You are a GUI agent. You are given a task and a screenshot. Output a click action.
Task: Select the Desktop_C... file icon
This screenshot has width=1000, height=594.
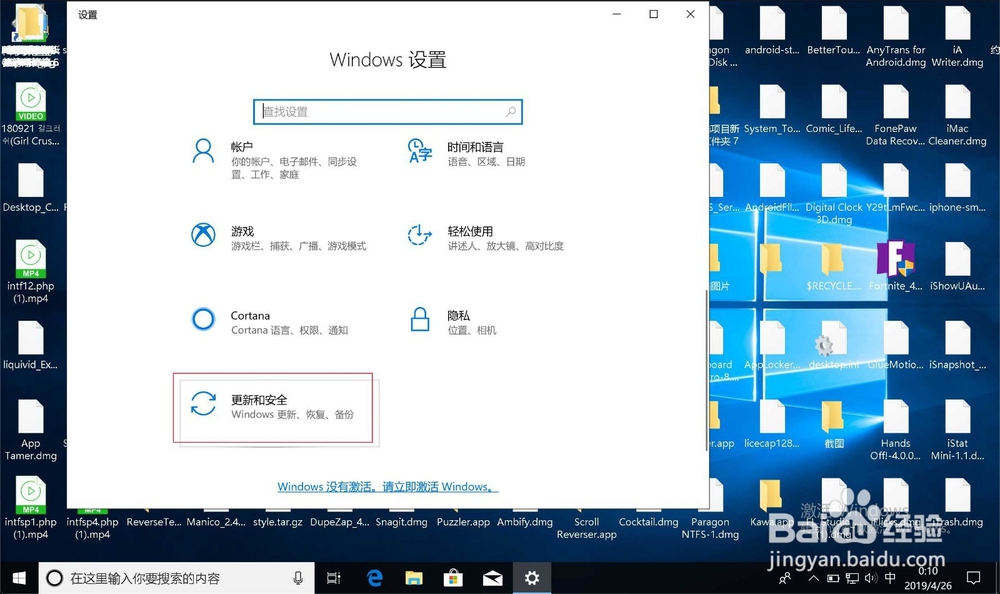[x=31, y=188]
